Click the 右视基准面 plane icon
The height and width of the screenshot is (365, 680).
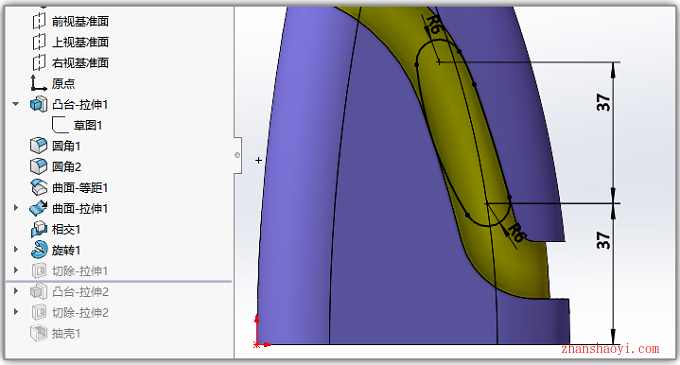[39, 63]
